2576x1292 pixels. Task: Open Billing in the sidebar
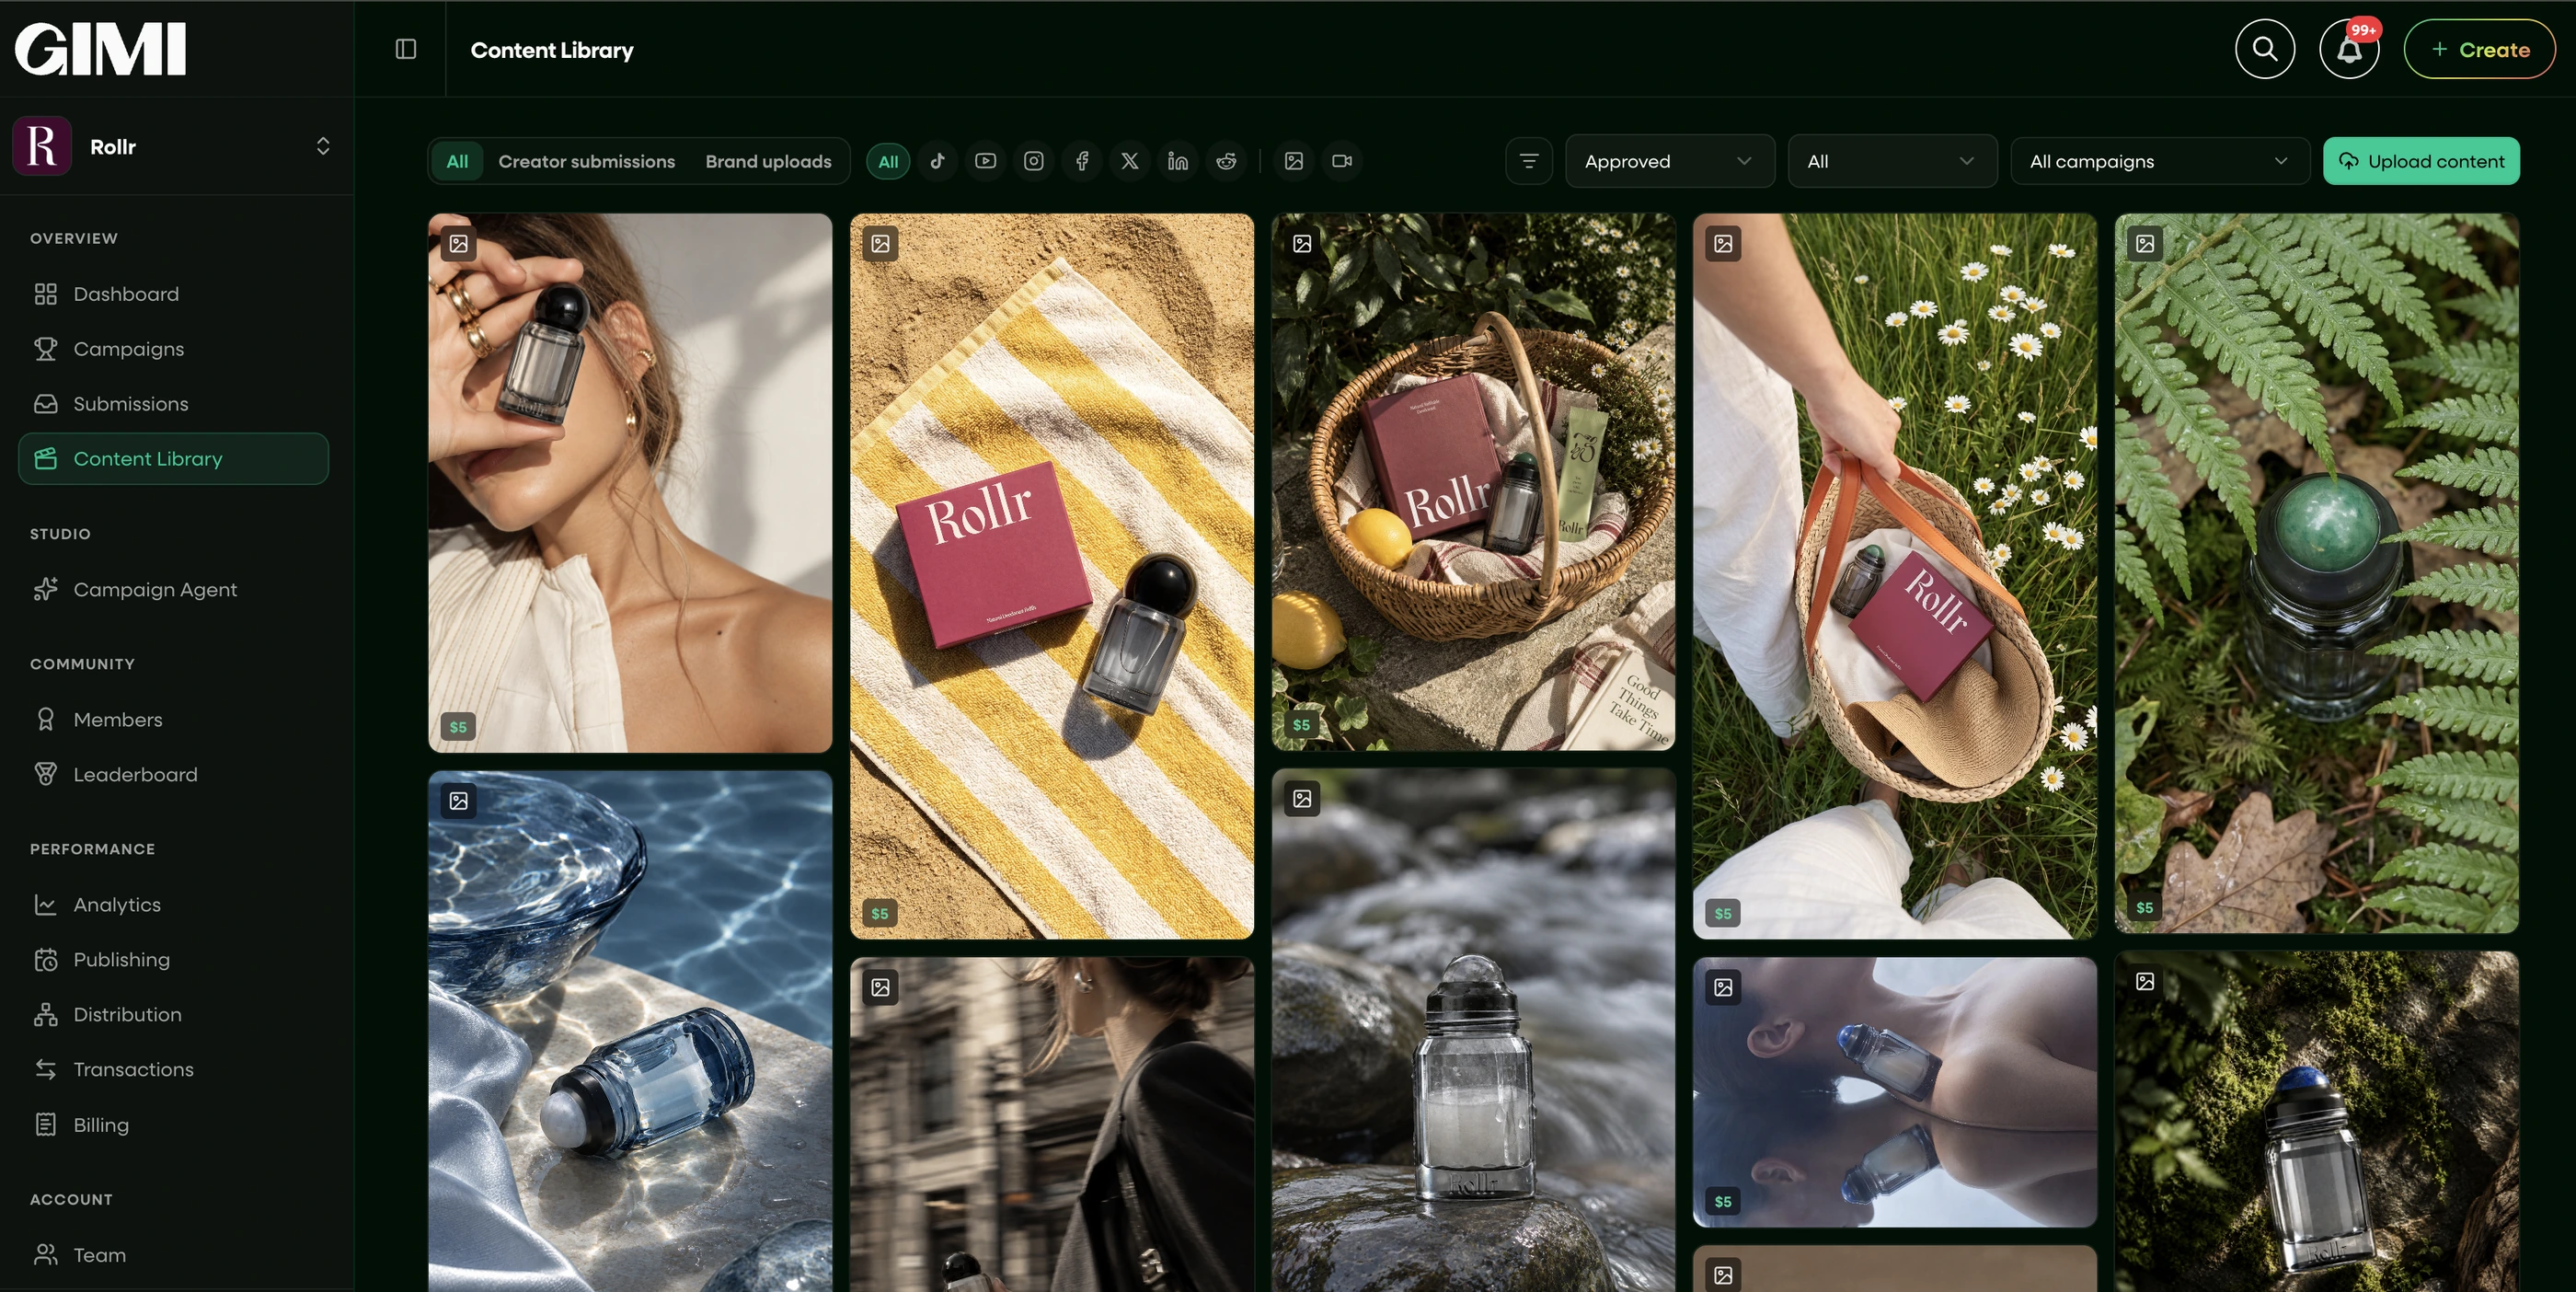[173, 1125]
